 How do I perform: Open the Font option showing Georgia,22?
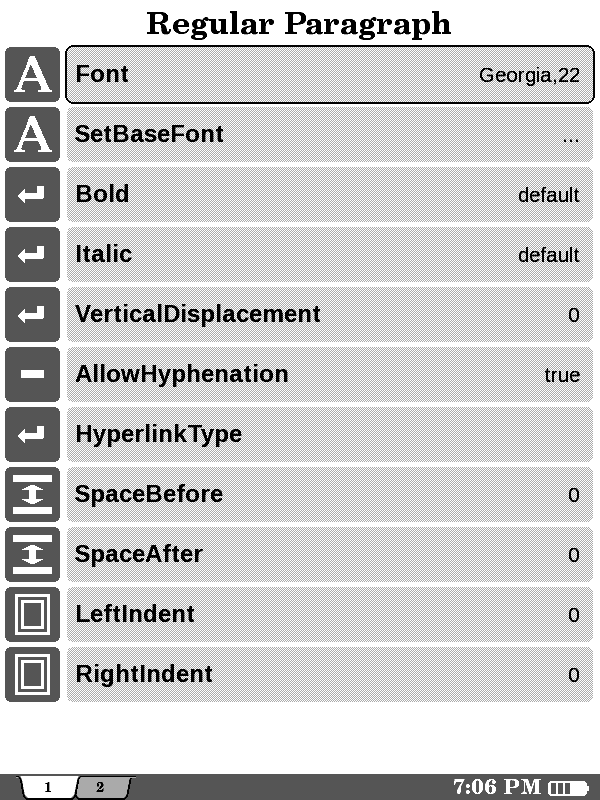coord(330,75)
